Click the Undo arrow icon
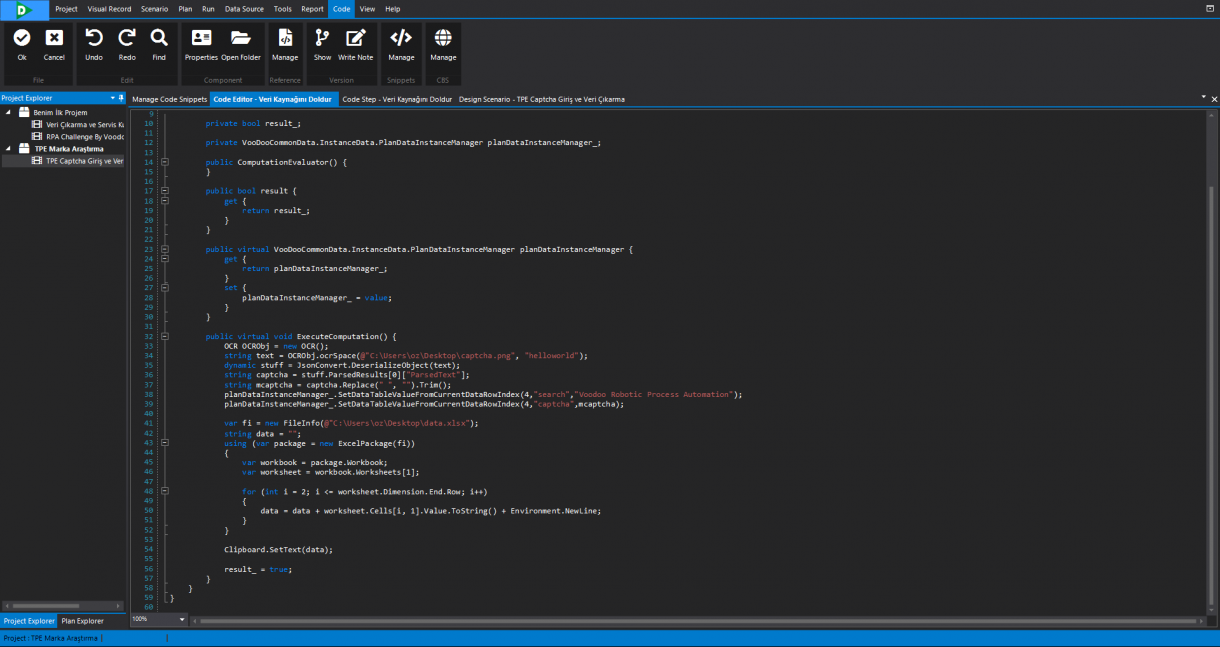Image resolution: width=1220 pixels, height=647 pixels. (93, 39)
